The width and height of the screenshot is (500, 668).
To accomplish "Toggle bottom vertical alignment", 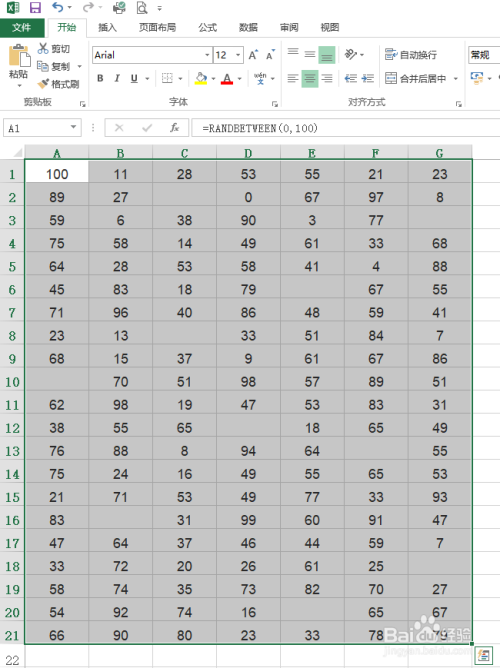I will [x=327, y=55].
